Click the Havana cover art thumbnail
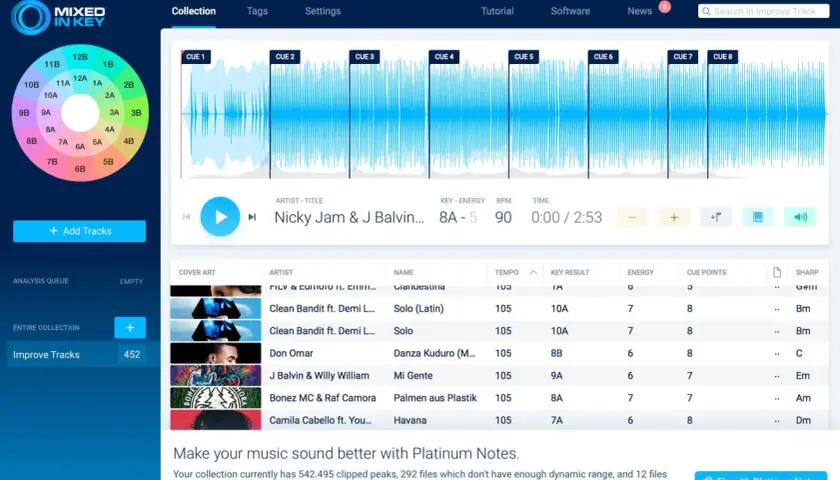 215,420
